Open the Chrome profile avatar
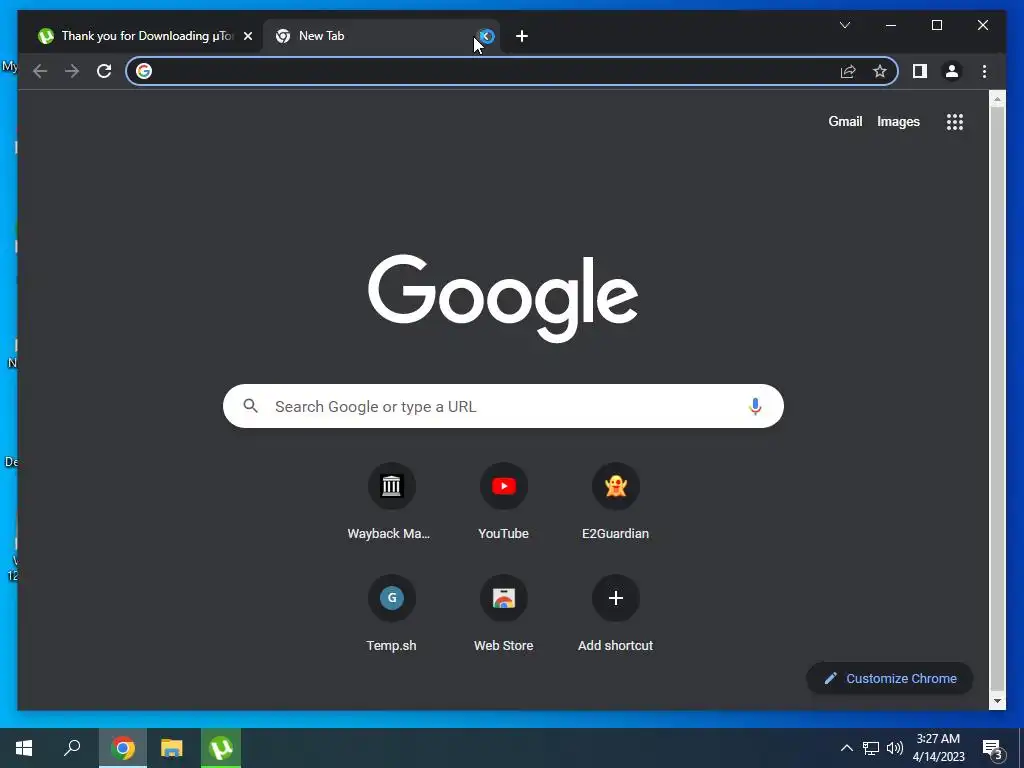 952,71
